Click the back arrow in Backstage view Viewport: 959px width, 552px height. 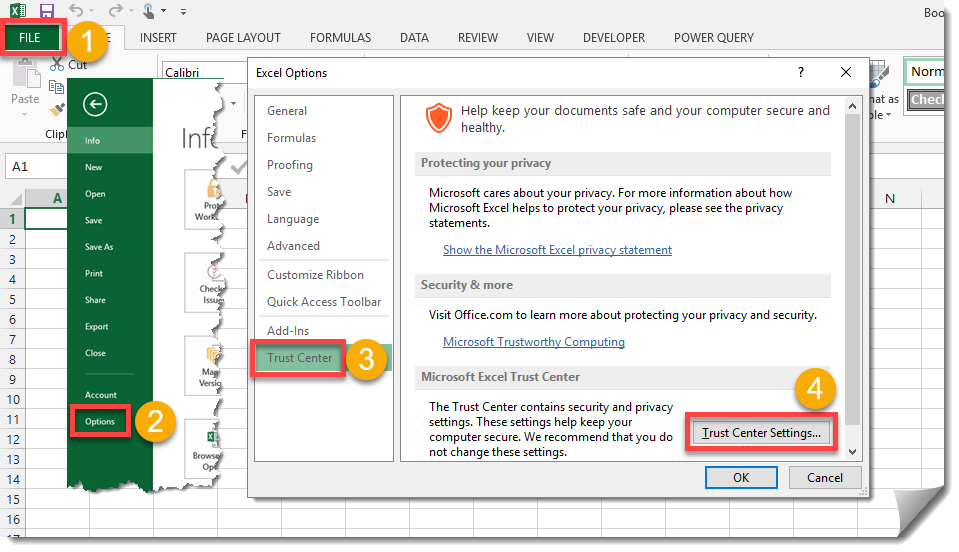tap(95, 105)
